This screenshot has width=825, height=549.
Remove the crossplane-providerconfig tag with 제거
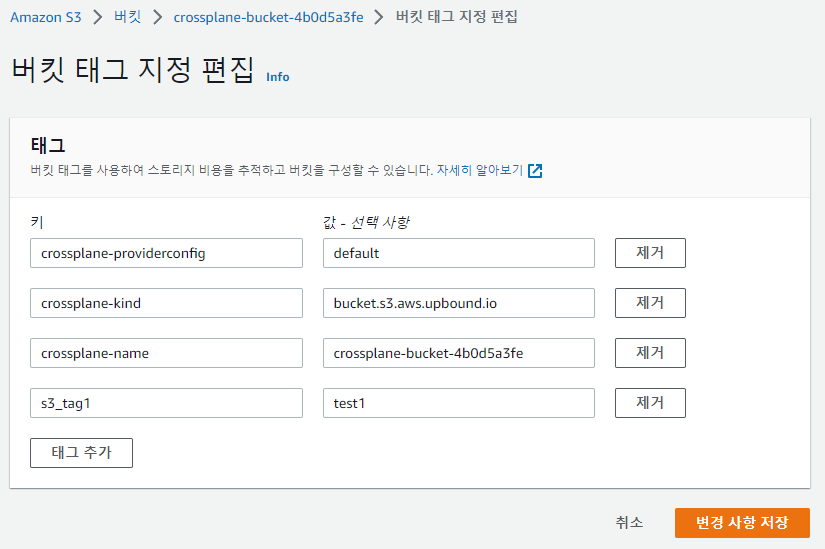pyautogui.click(x=650, y=253)
